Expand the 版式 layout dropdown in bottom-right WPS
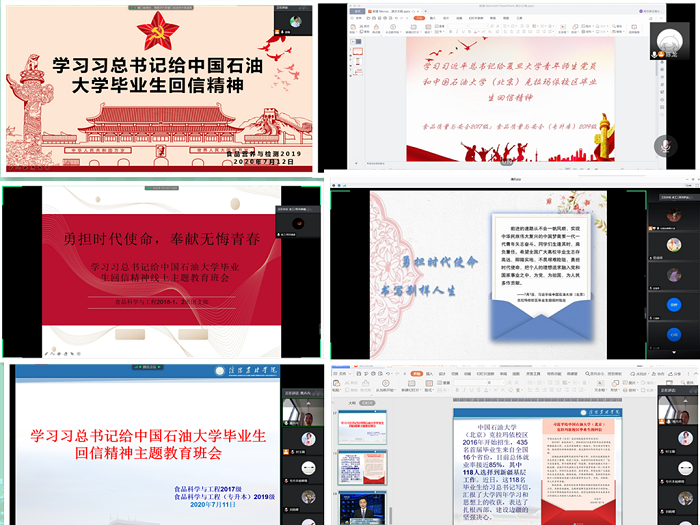 pyautogui.click(x=429, y=391)
